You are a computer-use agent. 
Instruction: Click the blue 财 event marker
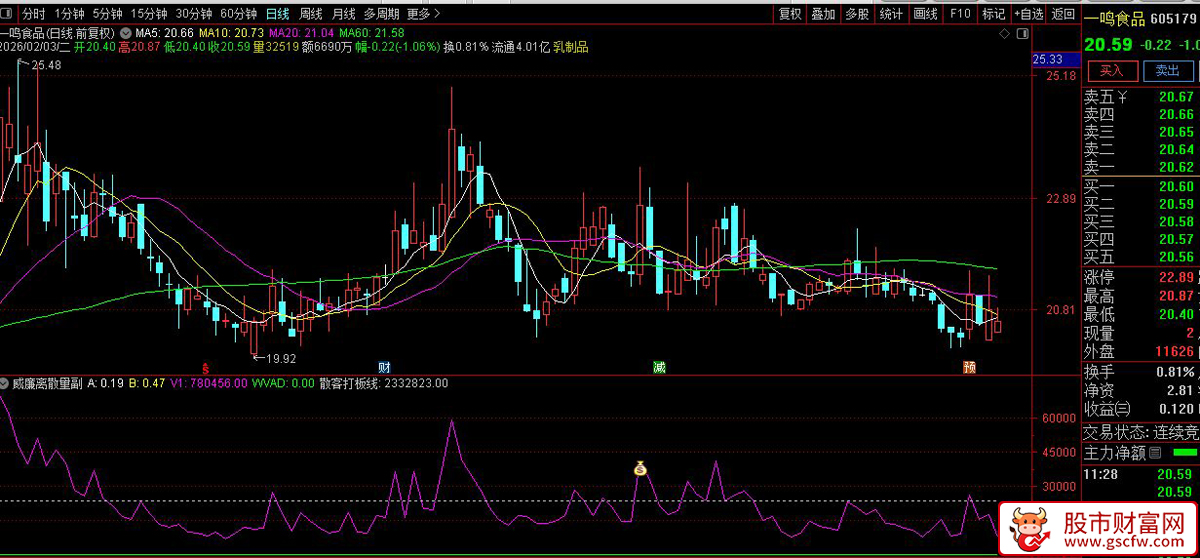click(x=384, y=367)
